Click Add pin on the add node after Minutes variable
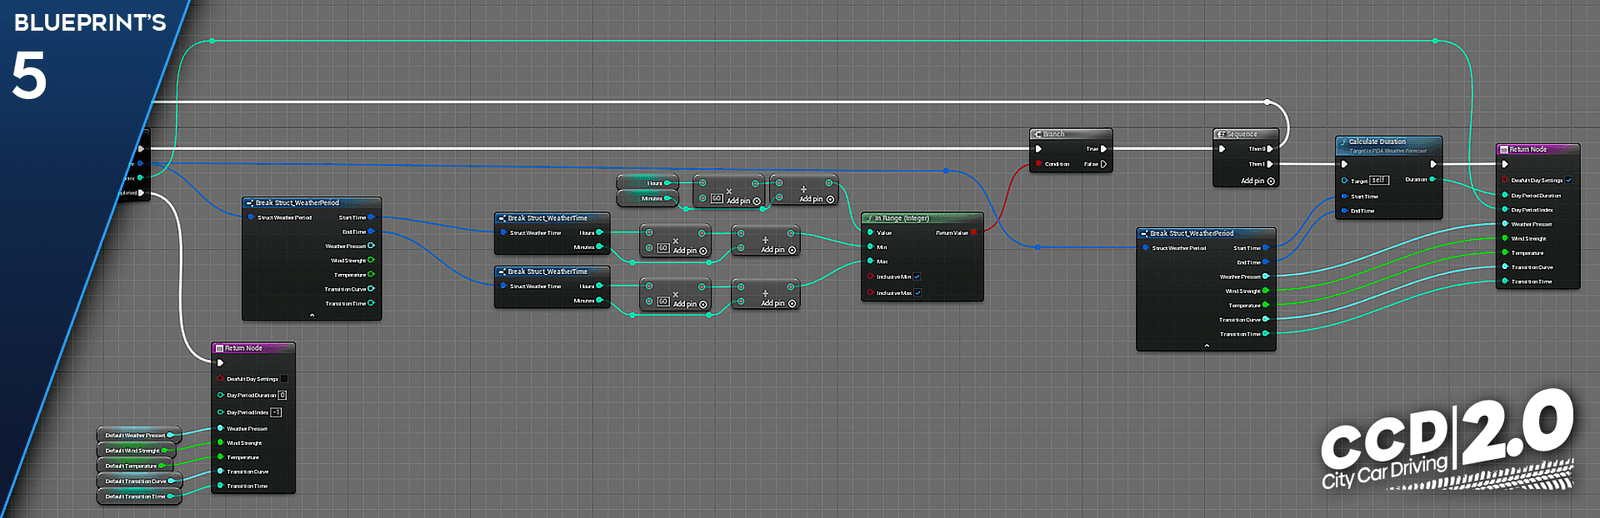The width and height of the screenshot is (1600, 518). tap(817, 199)
